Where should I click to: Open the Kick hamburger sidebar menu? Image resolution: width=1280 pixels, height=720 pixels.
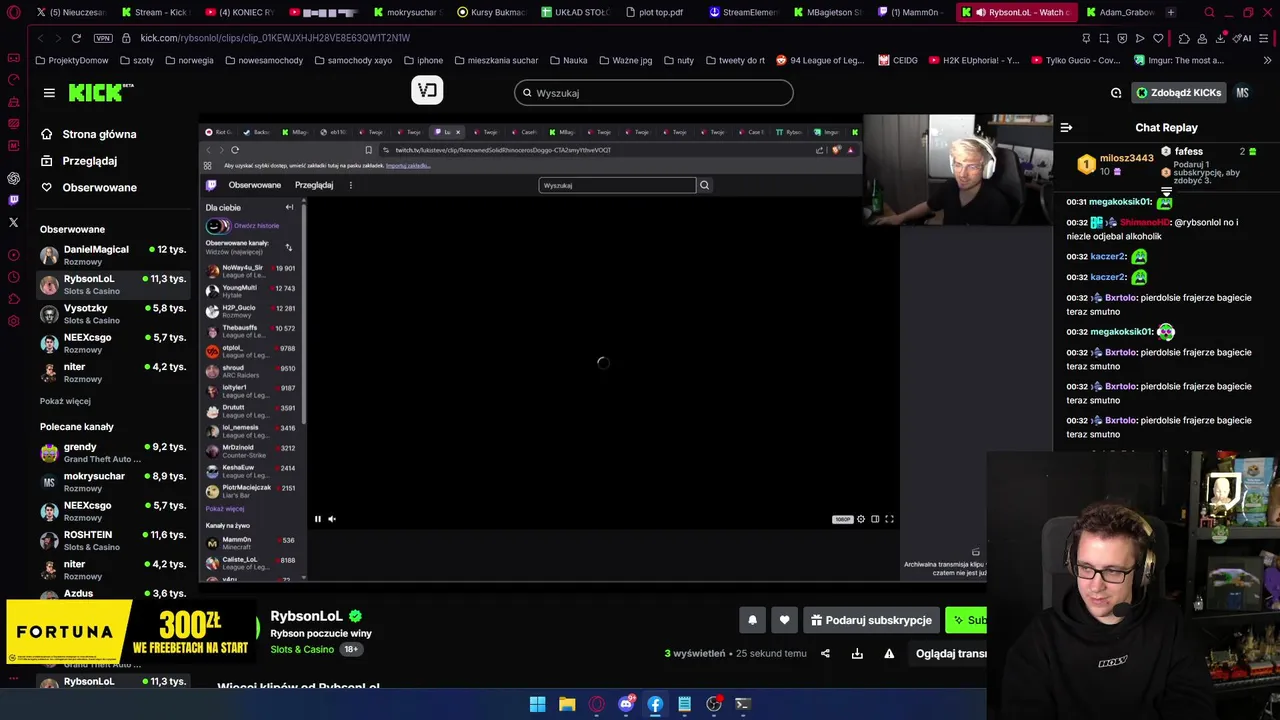click(x=49, y=93)
